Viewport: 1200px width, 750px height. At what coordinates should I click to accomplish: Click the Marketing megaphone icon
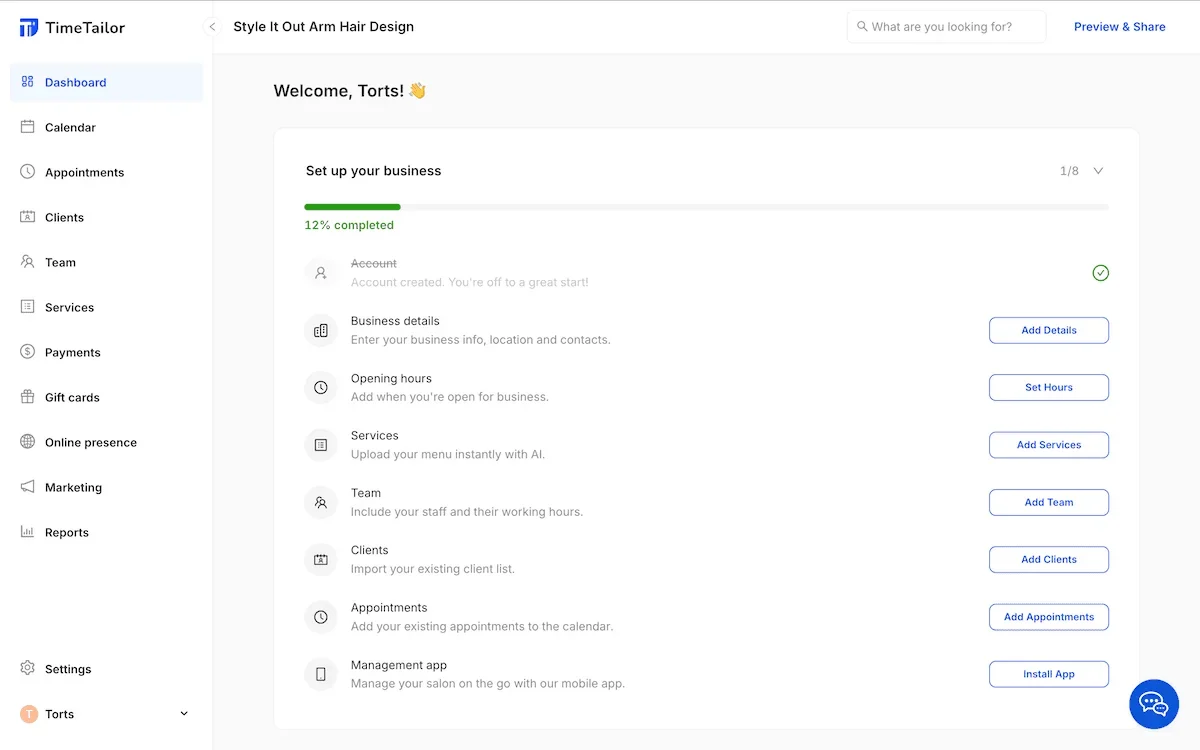28,487
